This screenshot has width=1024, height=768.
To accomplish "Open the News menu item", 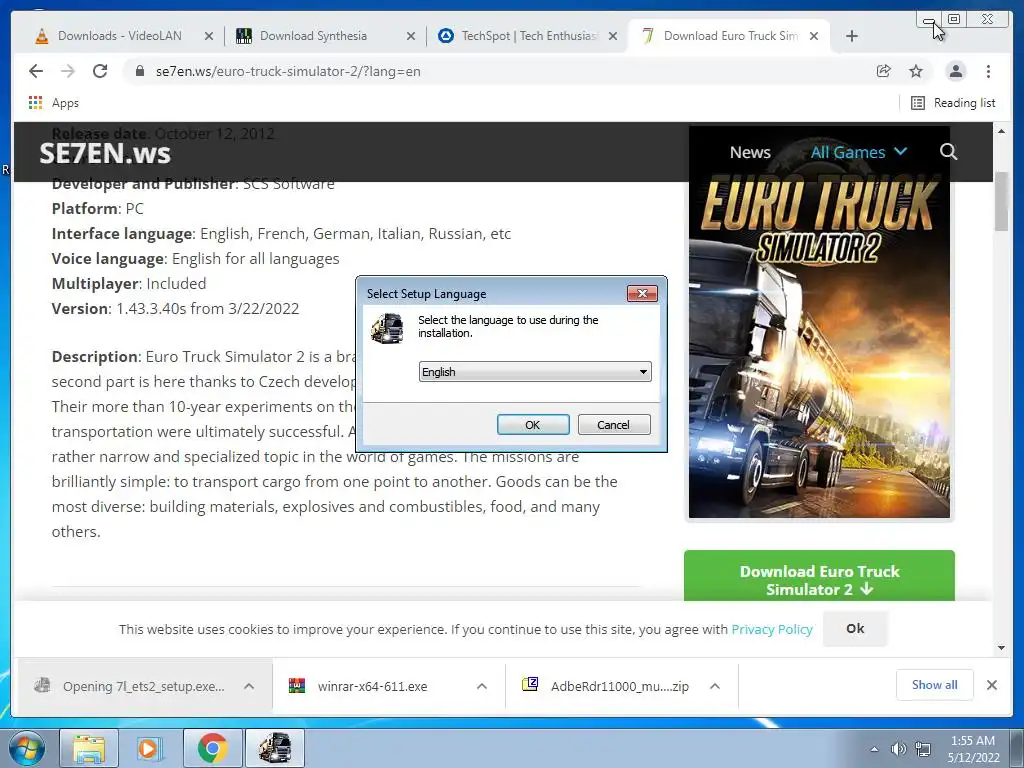I will tap(750, 152).
